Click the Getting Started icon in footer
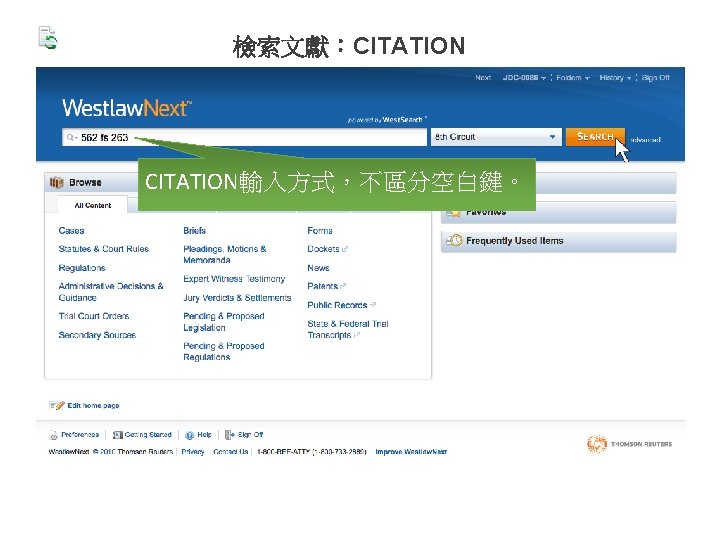The width and height of the screenshot is (720, 540). pos(118,435)
